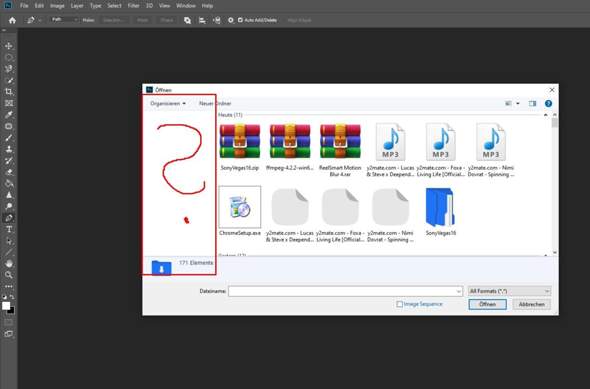The height and width of the screenshot is (389, 590).
Task: Click the Home icon in options bar
Action: [12, 20]
